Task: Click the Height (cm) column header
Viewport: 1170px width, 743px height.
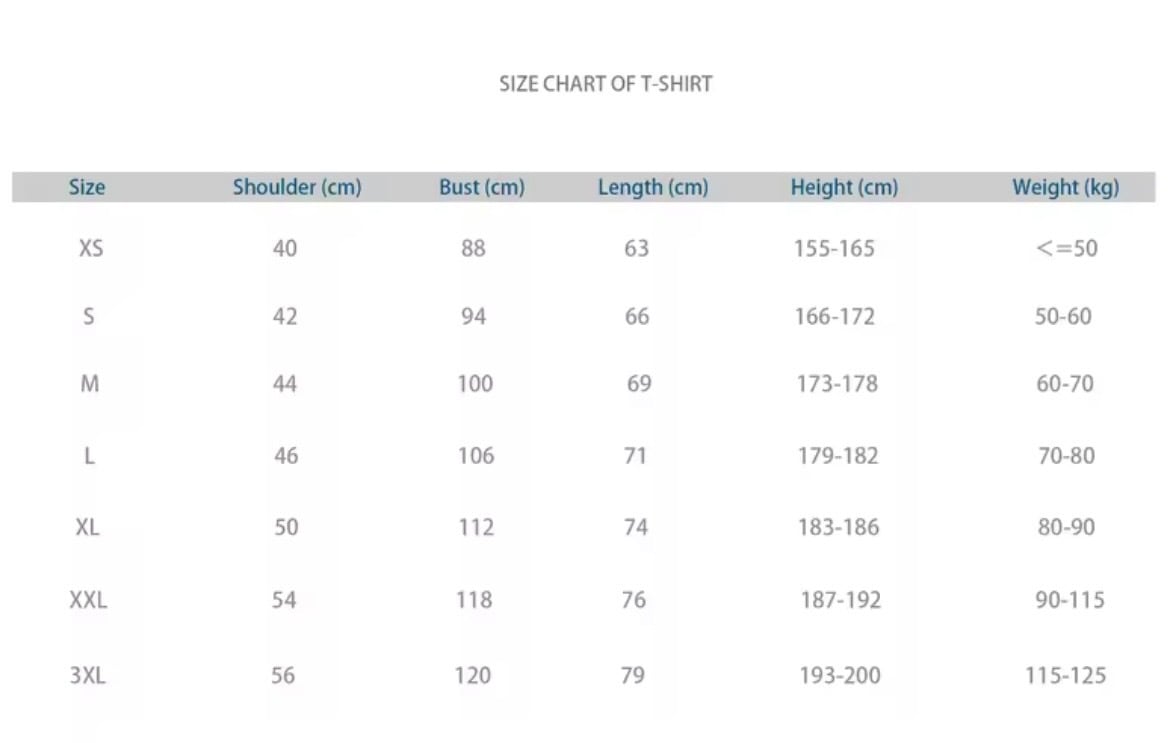Action: 844,187
